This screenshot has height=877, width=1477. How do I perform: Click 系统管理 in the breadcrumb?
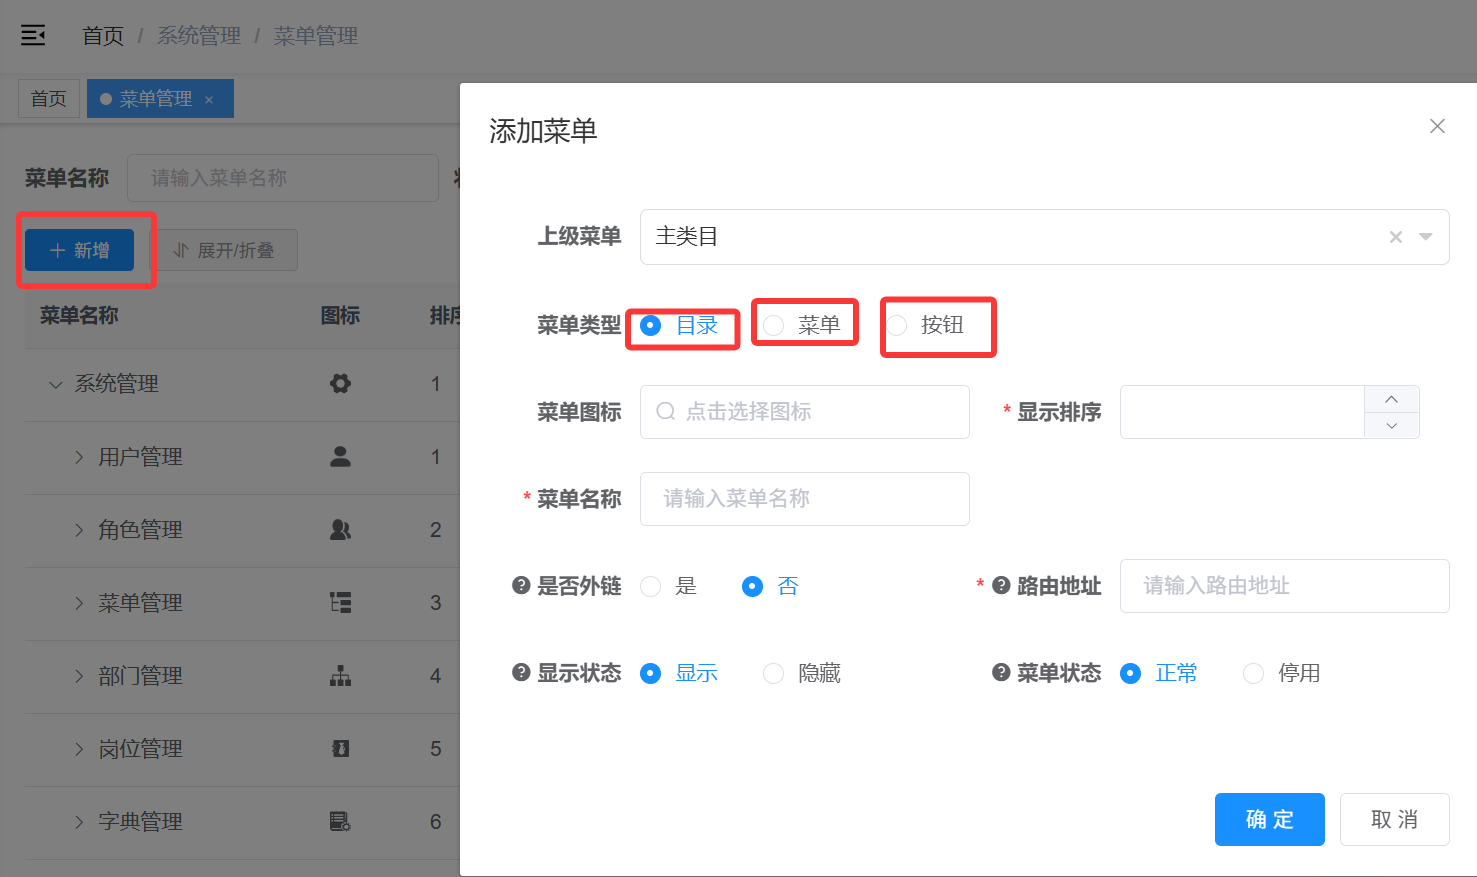(x=198, y=35)
